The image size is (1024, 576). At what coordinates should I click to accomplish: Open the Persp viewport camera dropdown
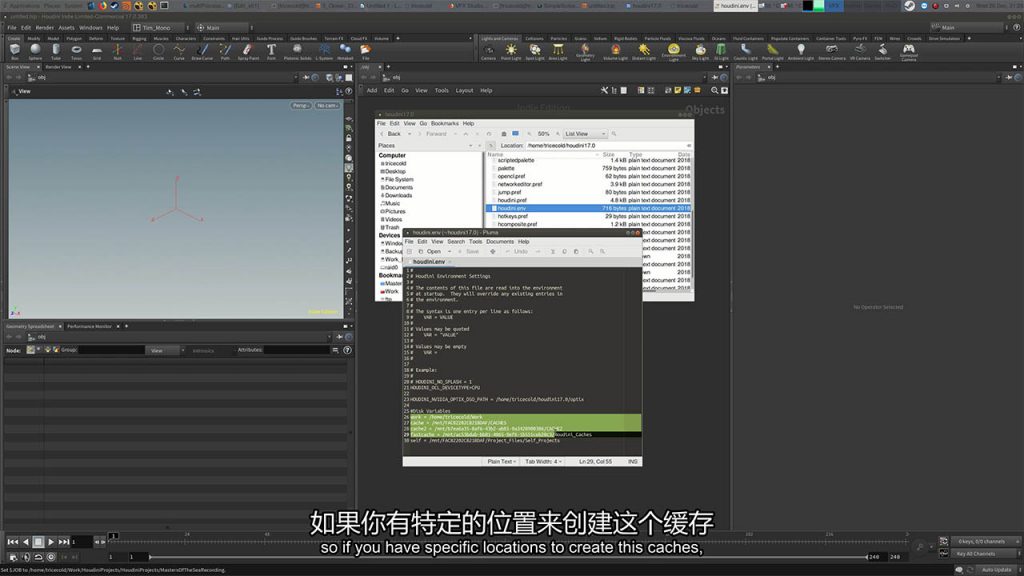pos(300,105)
